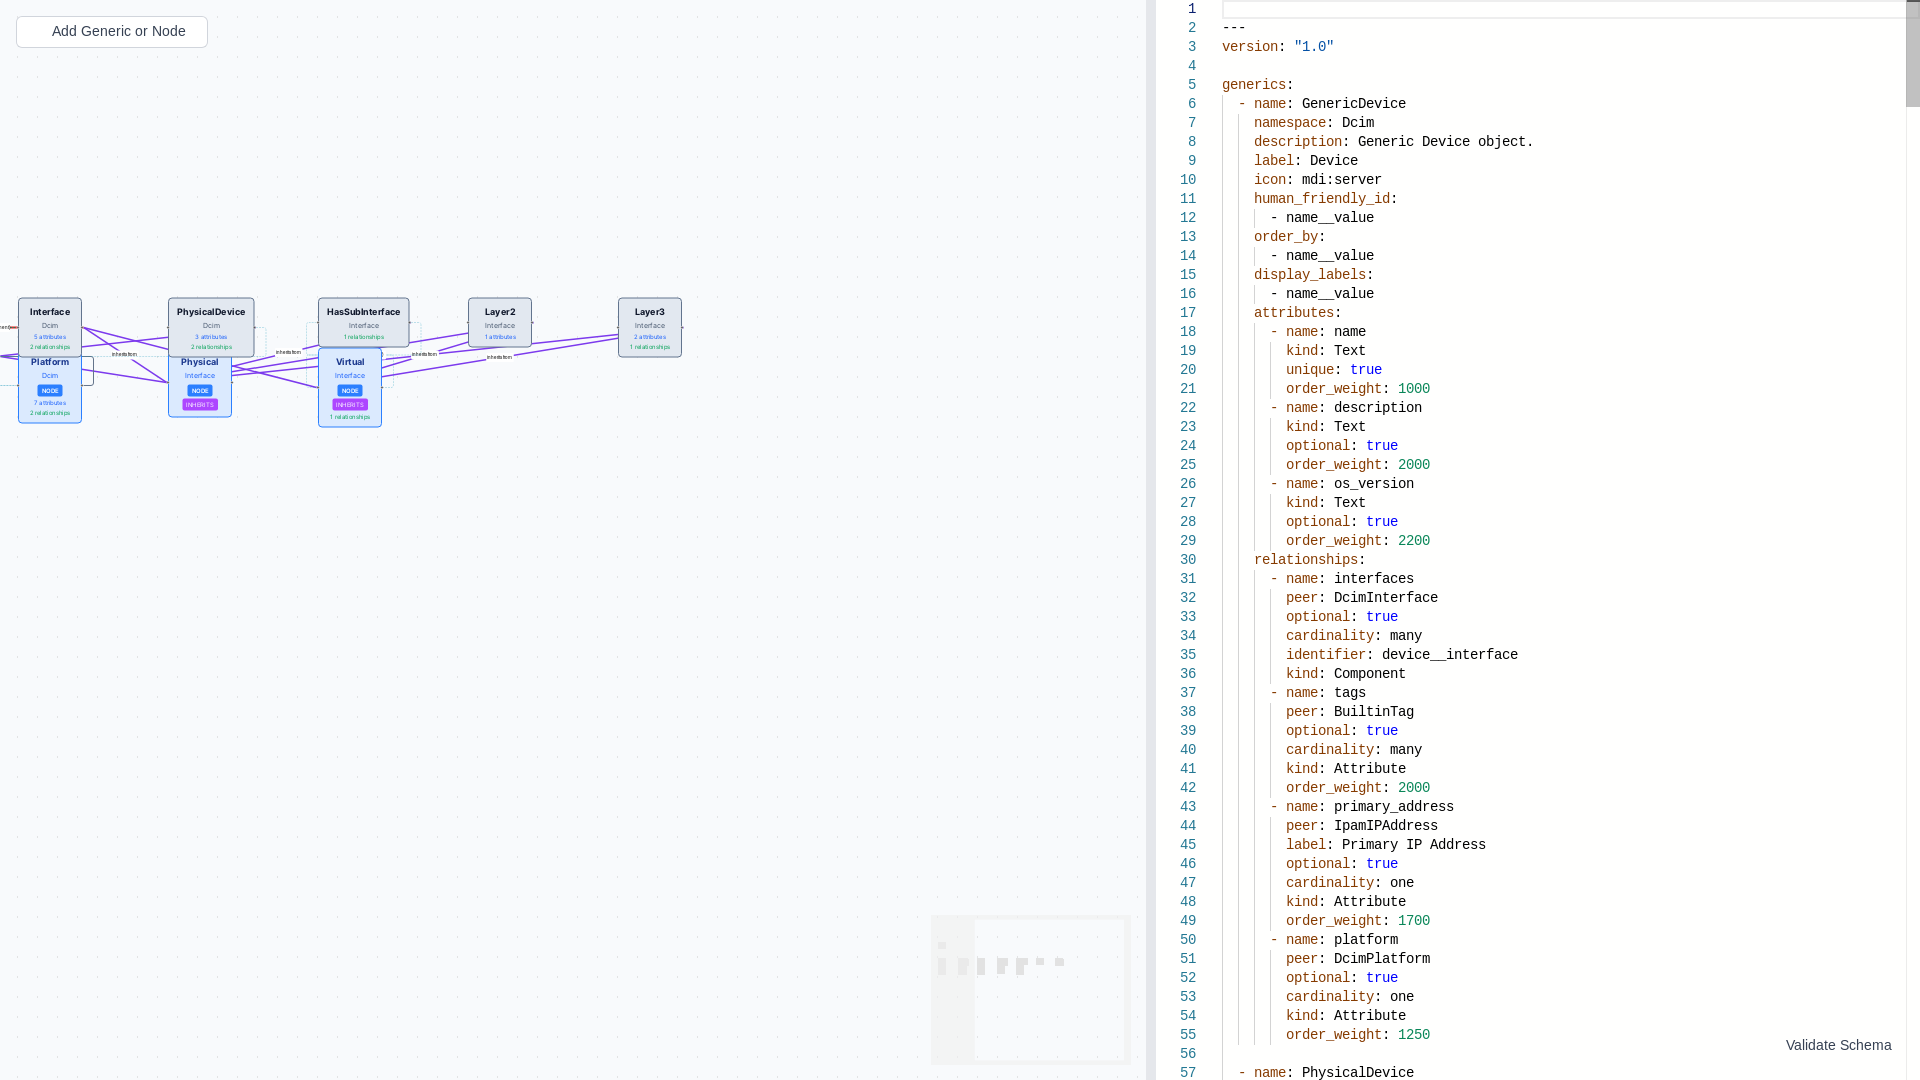Screen dimensions: 1920x1080
Task: Click '2 attributes' on Layer3 node
Action: point(650,337)
